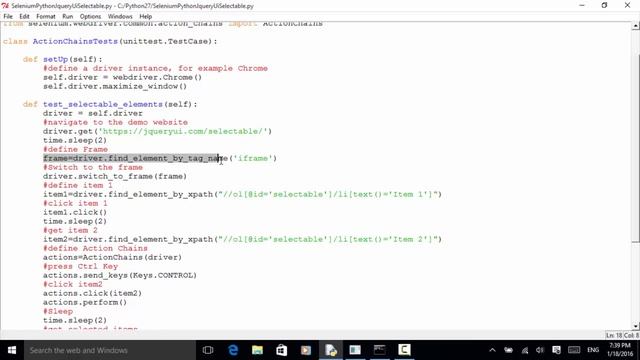Click the xpath string containing 'Item 1'
Viewport: 640px width, 360px height.
pos(328,194)
